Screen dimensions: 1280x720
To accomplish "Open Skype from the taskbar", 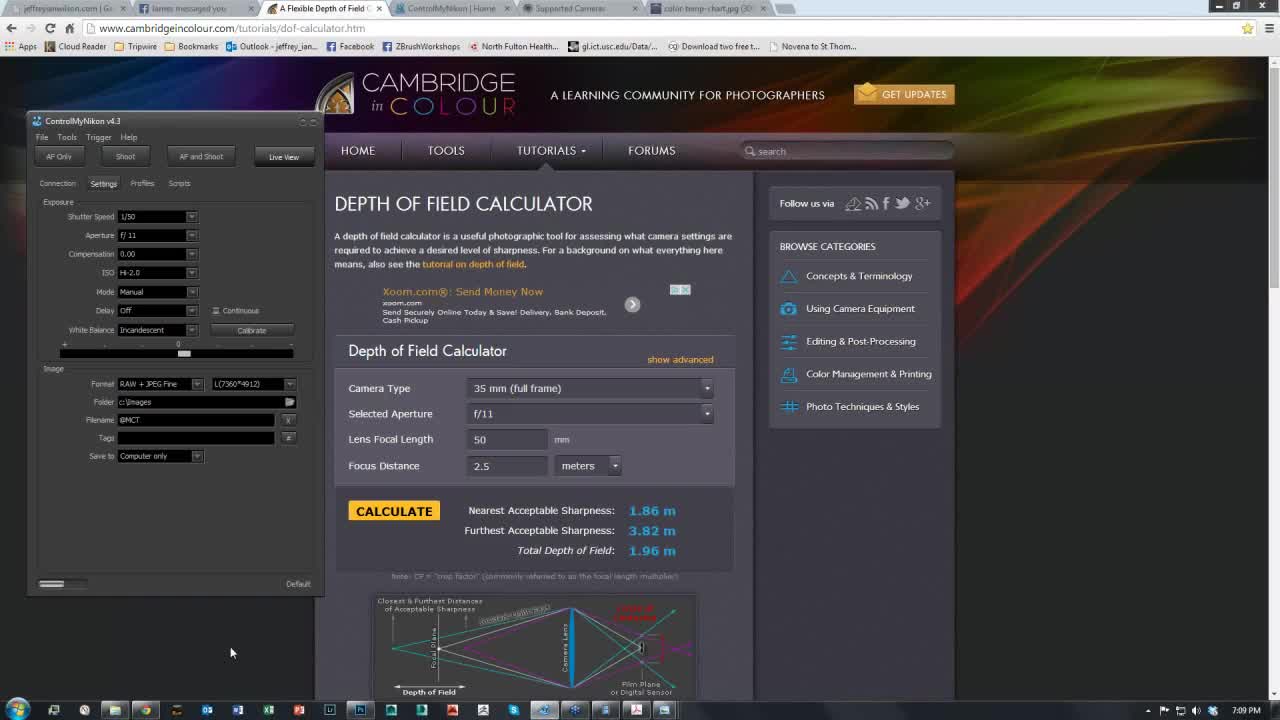I will click(x=514, y=710).
